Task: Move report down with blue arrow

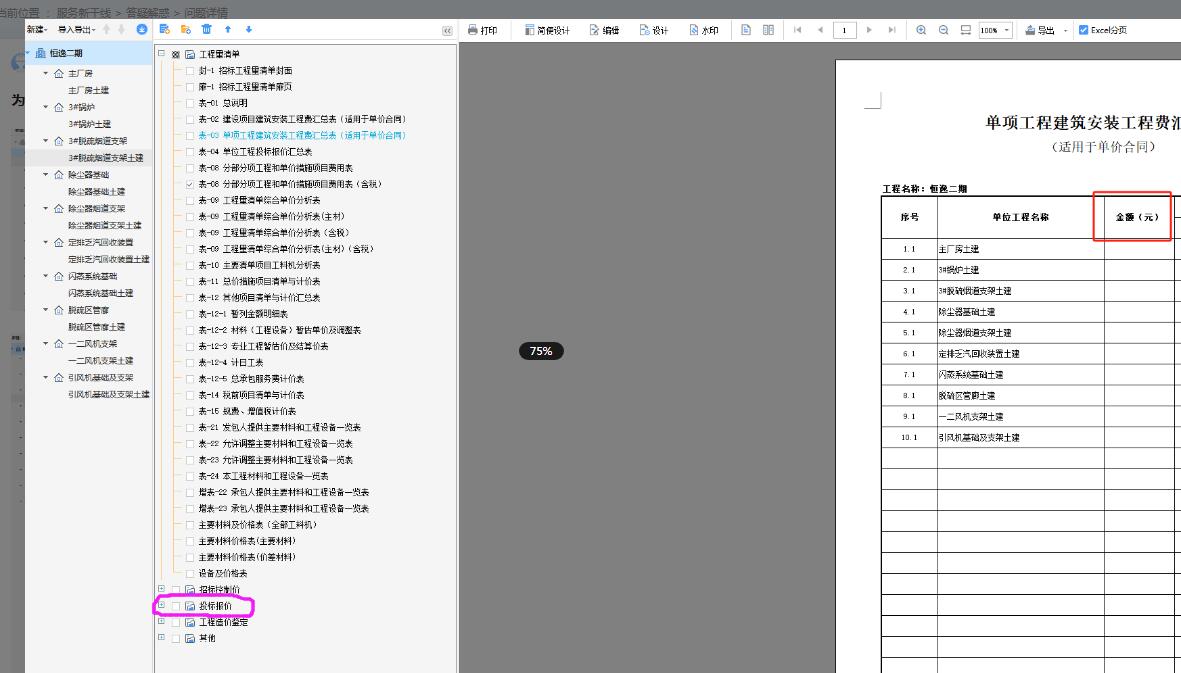Action: pos(249,29)
